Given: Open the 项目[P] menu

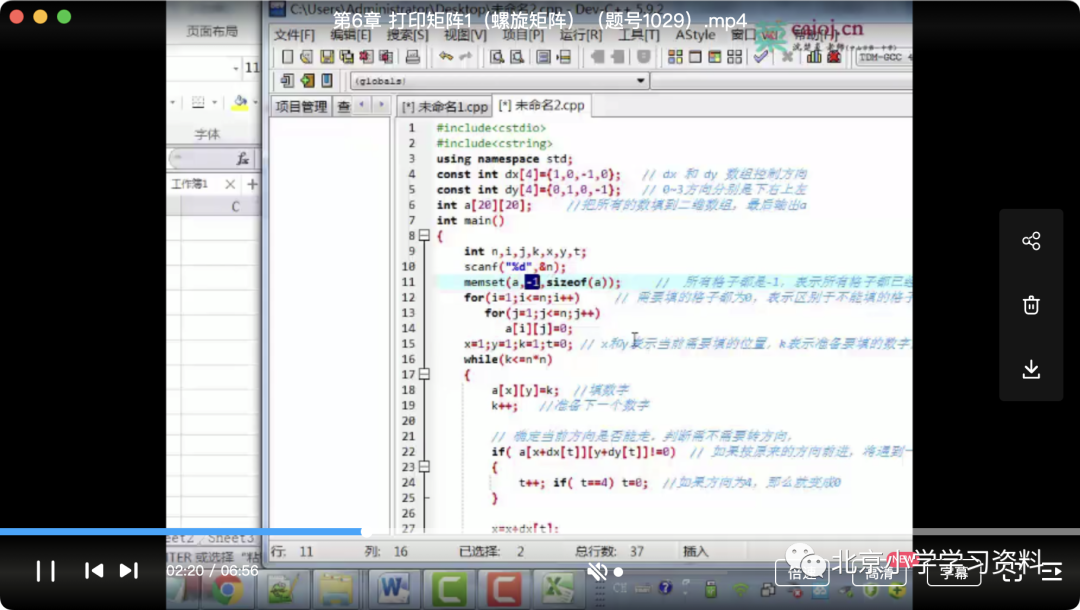Looking at the screenshot, I should pos(523,34).
